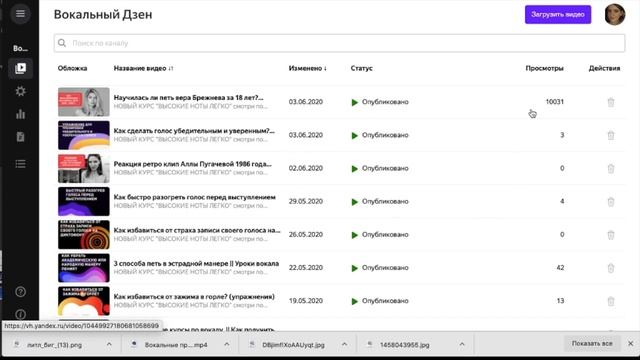640x360 pixels.
Task: Delete the Вера Брежнева video
Action: tap(611, 102)
